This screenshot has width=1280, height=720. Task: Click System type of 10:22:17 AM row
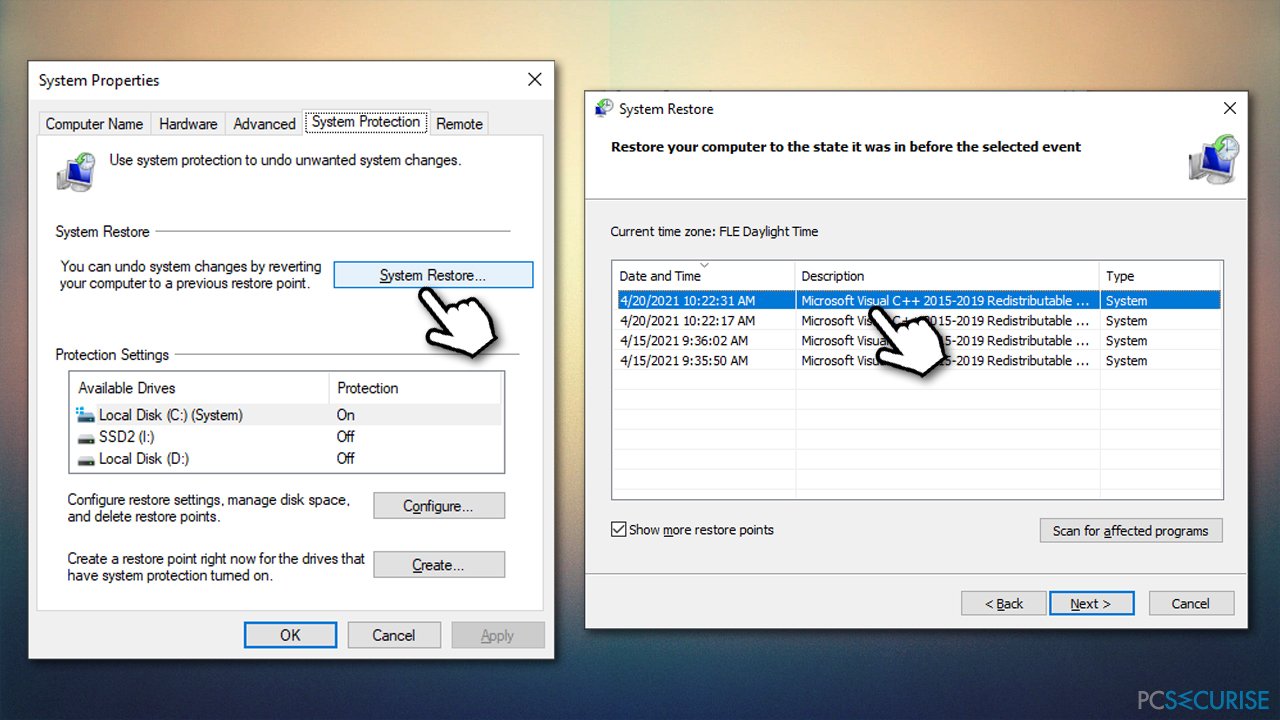[x=1127, y=321]
